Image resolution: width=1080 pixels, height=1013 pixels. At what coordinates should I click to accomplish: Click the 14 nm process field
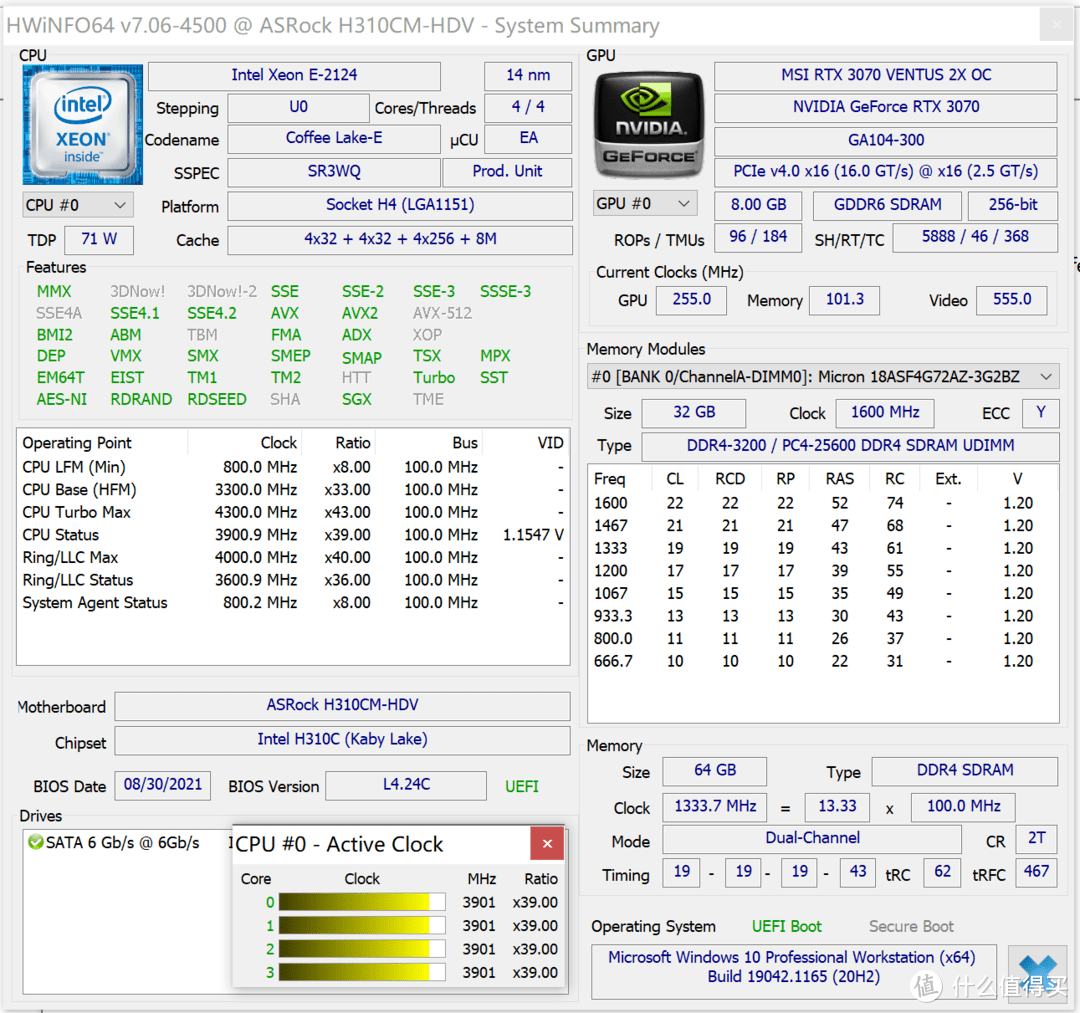pos(528,75)
